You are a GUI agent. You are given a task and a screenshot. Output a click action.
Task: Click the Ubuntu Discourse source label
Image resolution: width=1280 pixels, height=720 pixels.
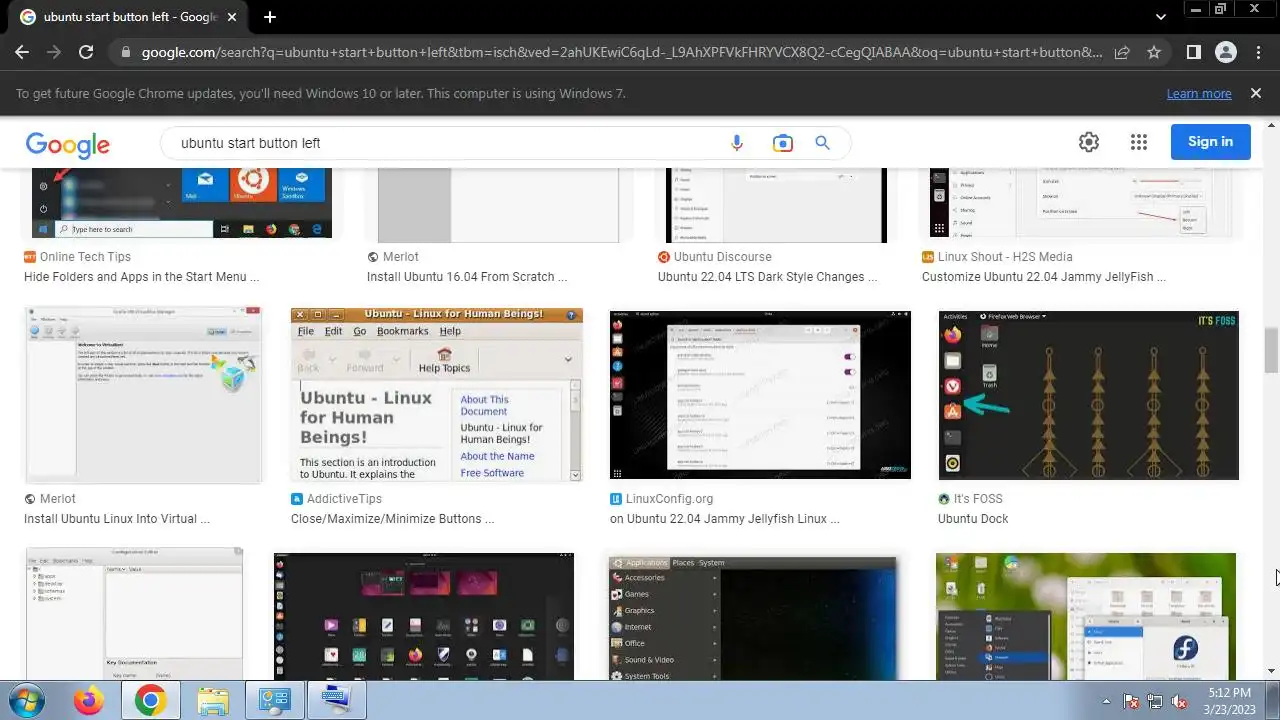[723, 257]
